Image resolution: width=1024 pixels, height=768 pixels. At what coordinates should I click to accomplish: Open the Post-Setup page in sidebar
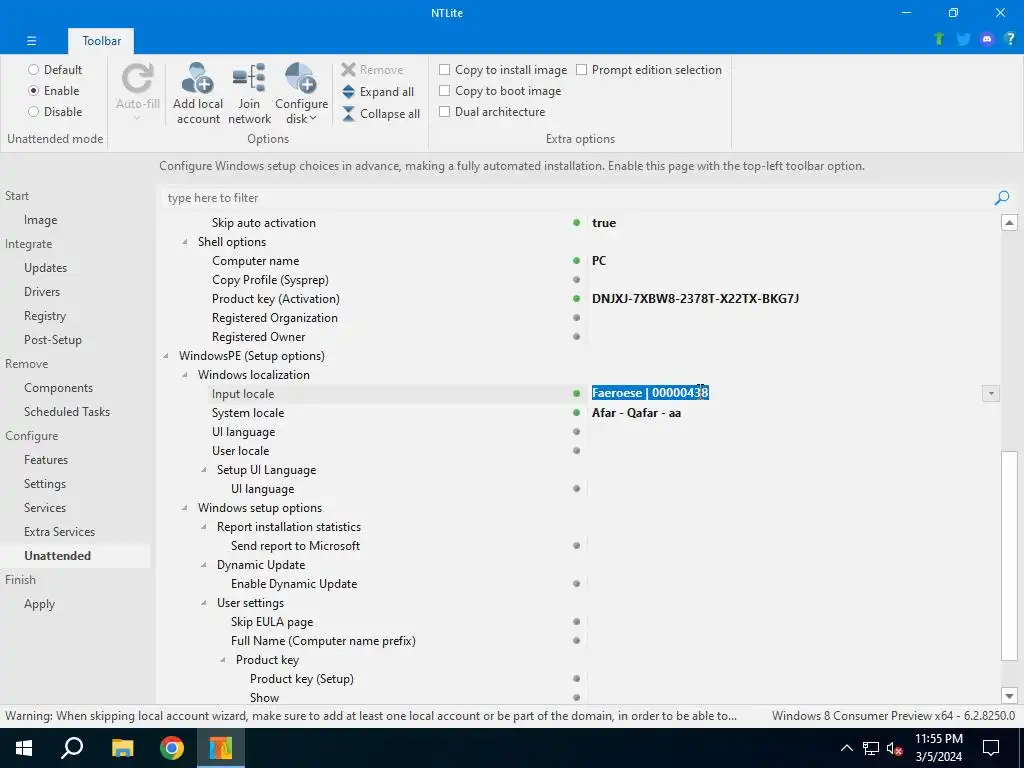pyautogui.click(x=53, y=340)
